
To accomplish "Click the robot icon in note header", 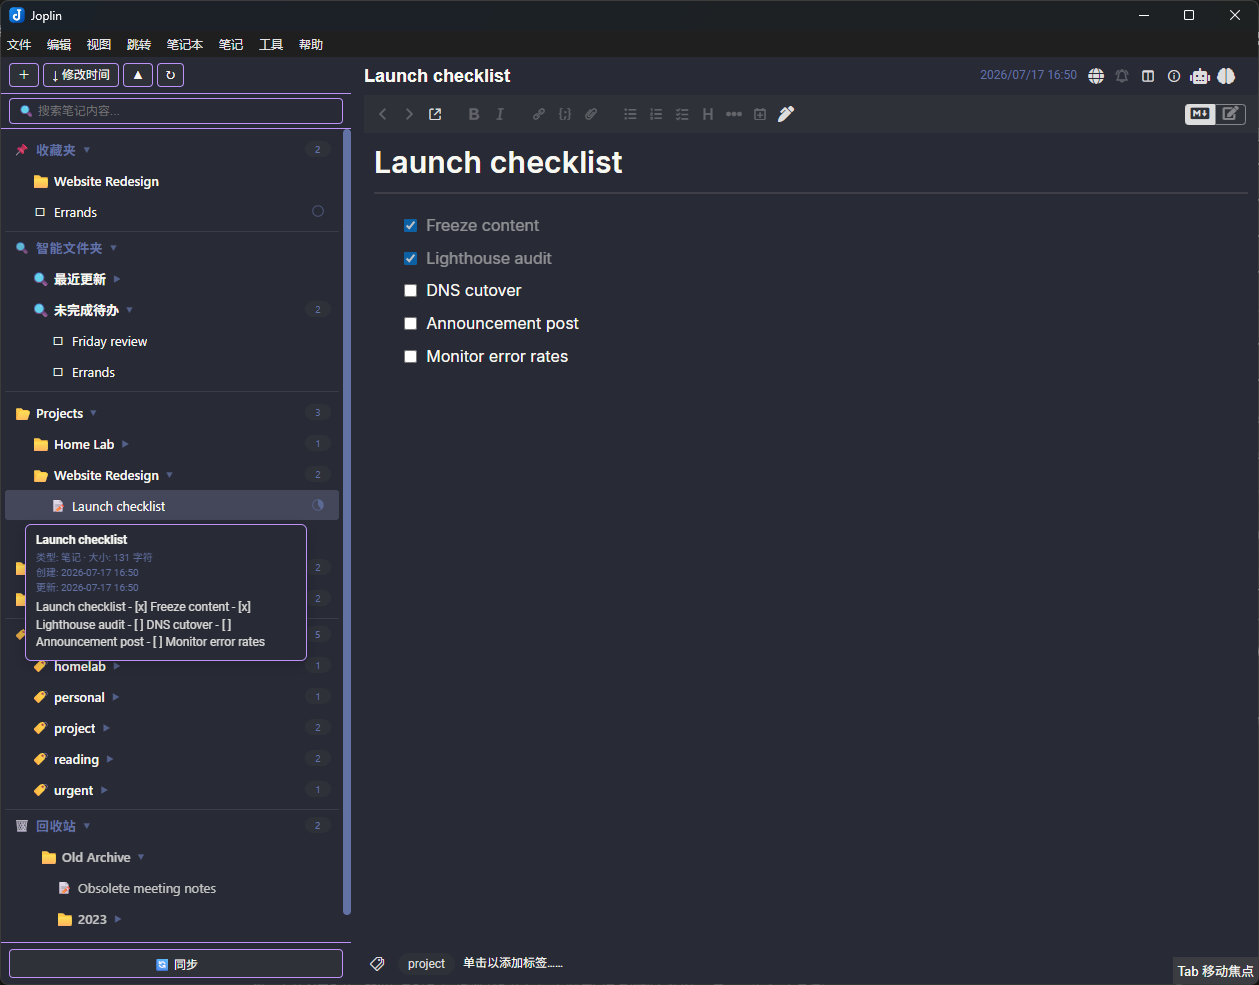I will (1200, 76).
